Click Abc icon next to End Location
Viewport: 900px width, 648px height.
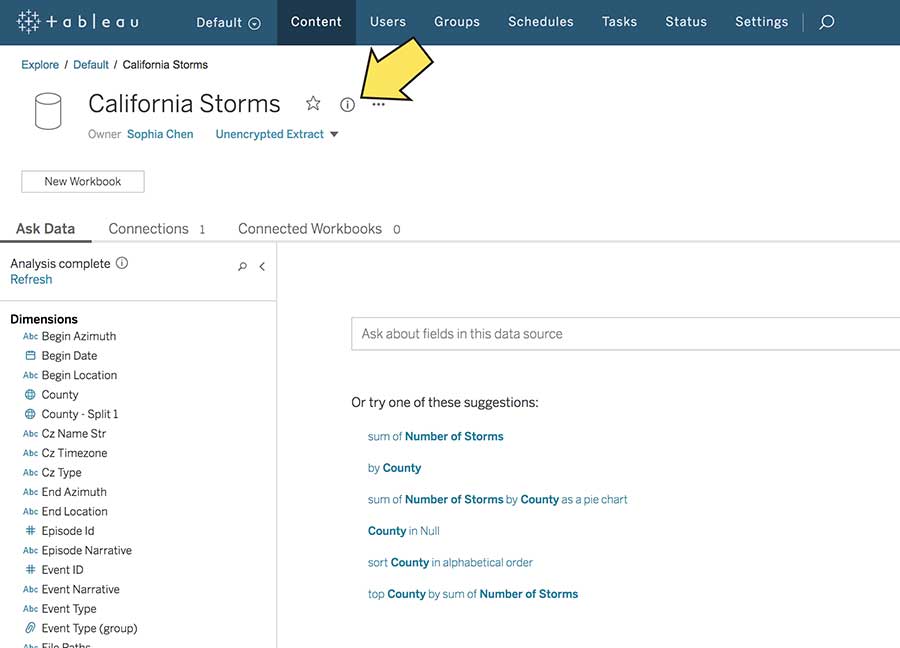tap(30, 511)
